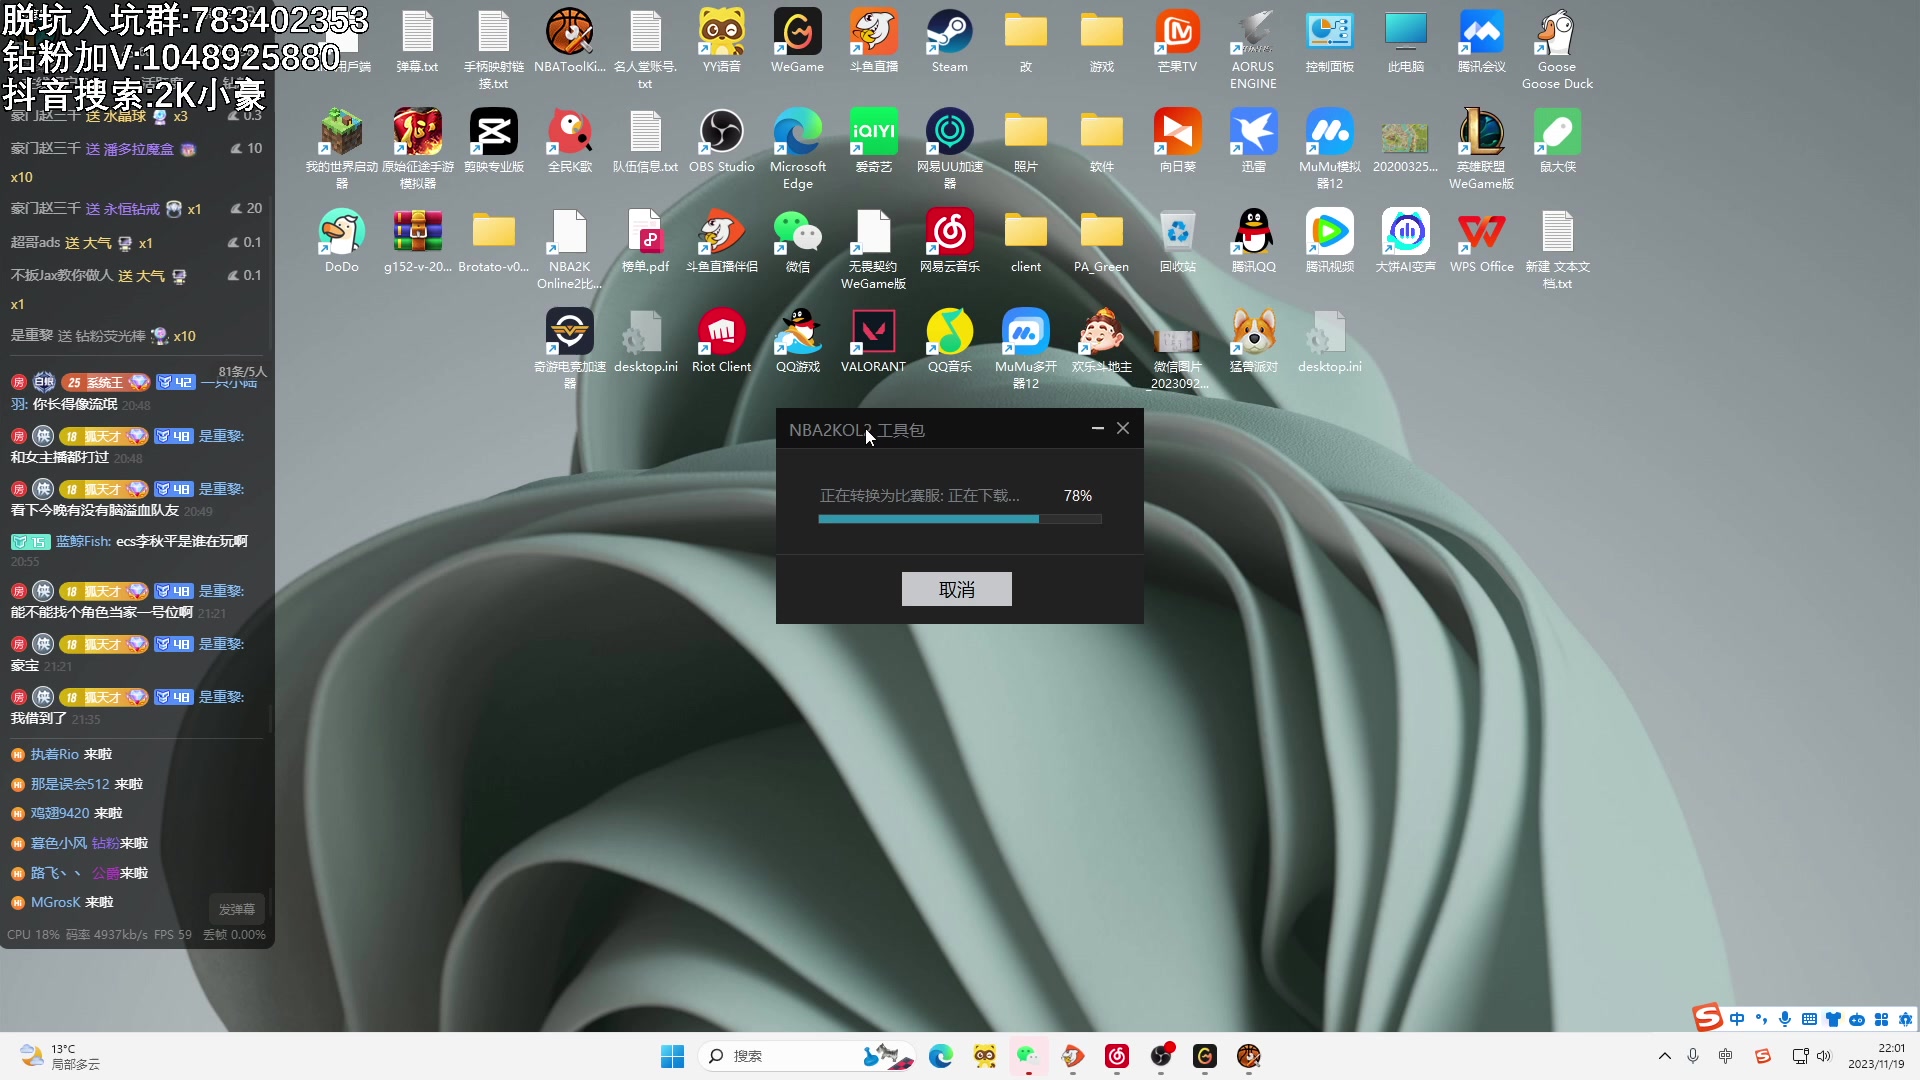
Task: Open the NBAToolKit desktop icon
Action: pyautogui.click(x=569, y=42)
